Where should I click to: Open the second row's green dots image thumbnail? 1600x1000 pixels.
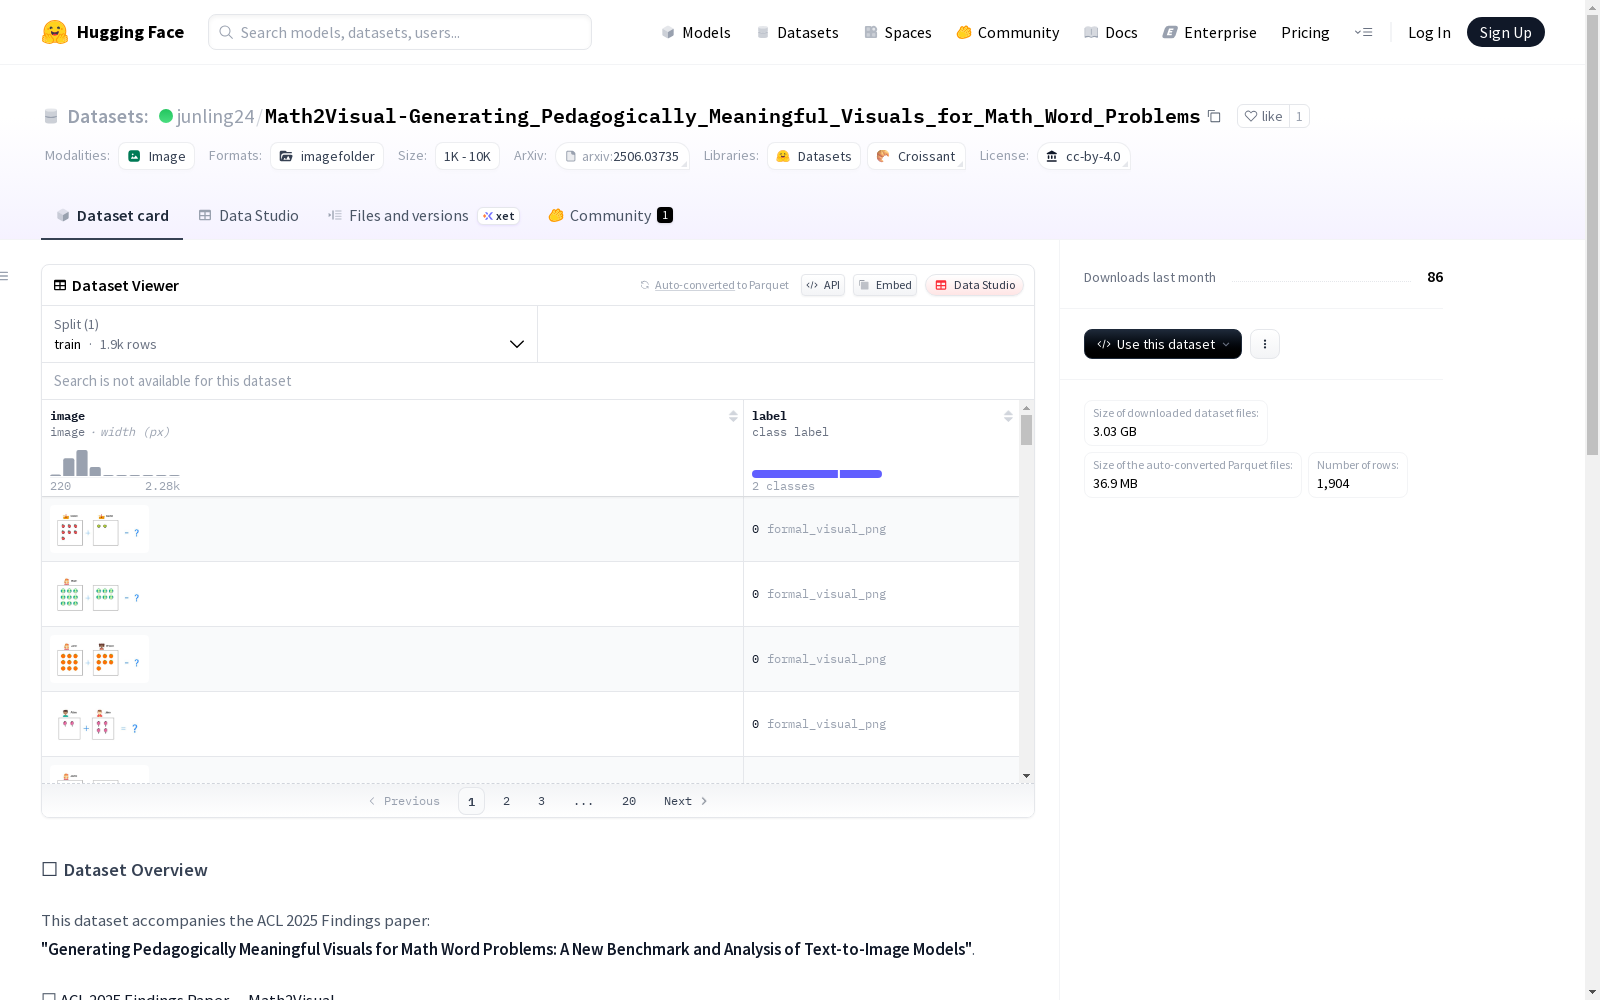click(x=99, y=594)
